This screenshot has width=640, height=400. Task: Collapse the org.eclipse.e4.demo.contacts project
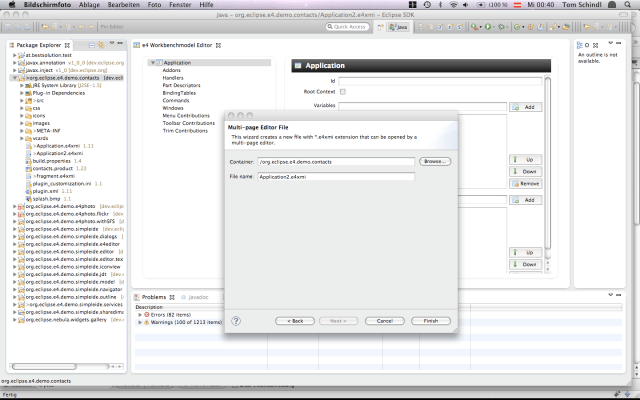tap(13, 78)
